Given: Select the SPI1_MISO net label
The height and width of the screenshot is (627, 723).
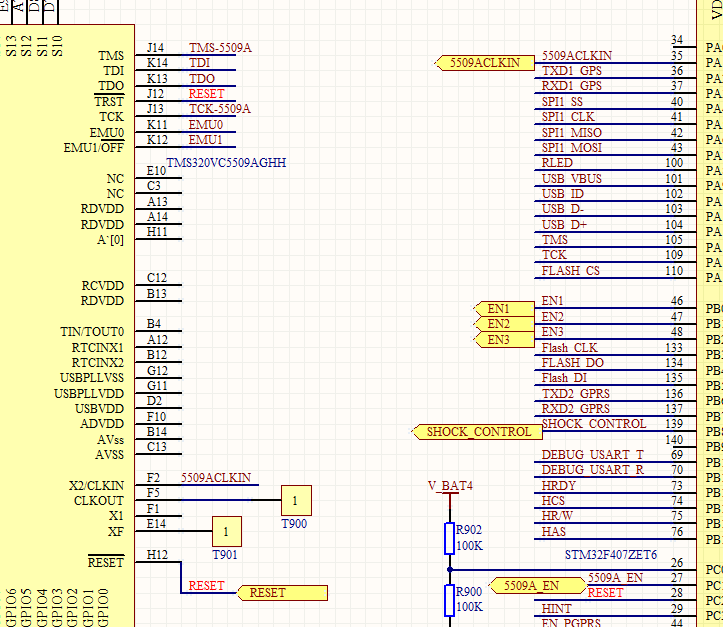Looking at the screenshot, I should tap(572, 132).
